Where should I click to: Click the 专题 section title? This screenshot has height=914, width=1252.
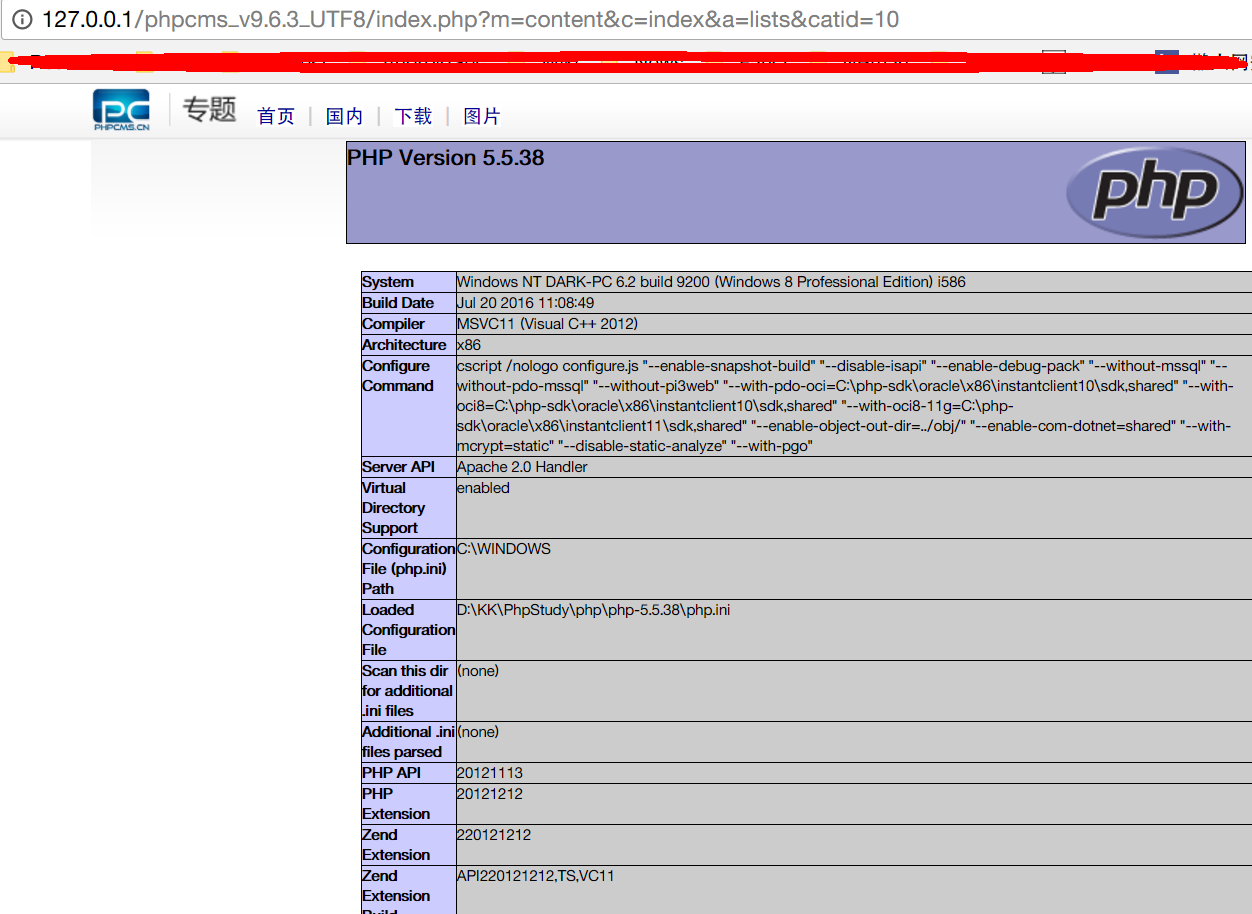coord(207,112)
